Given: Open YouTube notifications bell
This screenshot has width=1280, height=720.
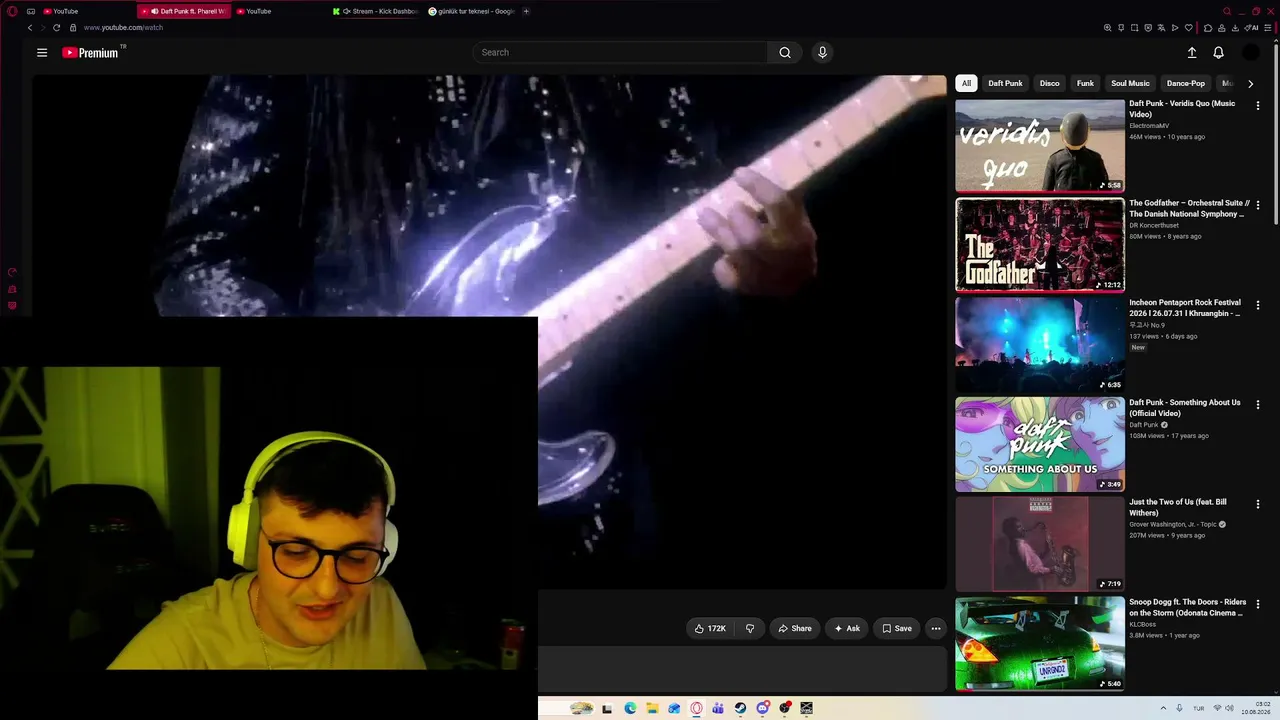Looking at the screenshot, I should click(1218, 53).
